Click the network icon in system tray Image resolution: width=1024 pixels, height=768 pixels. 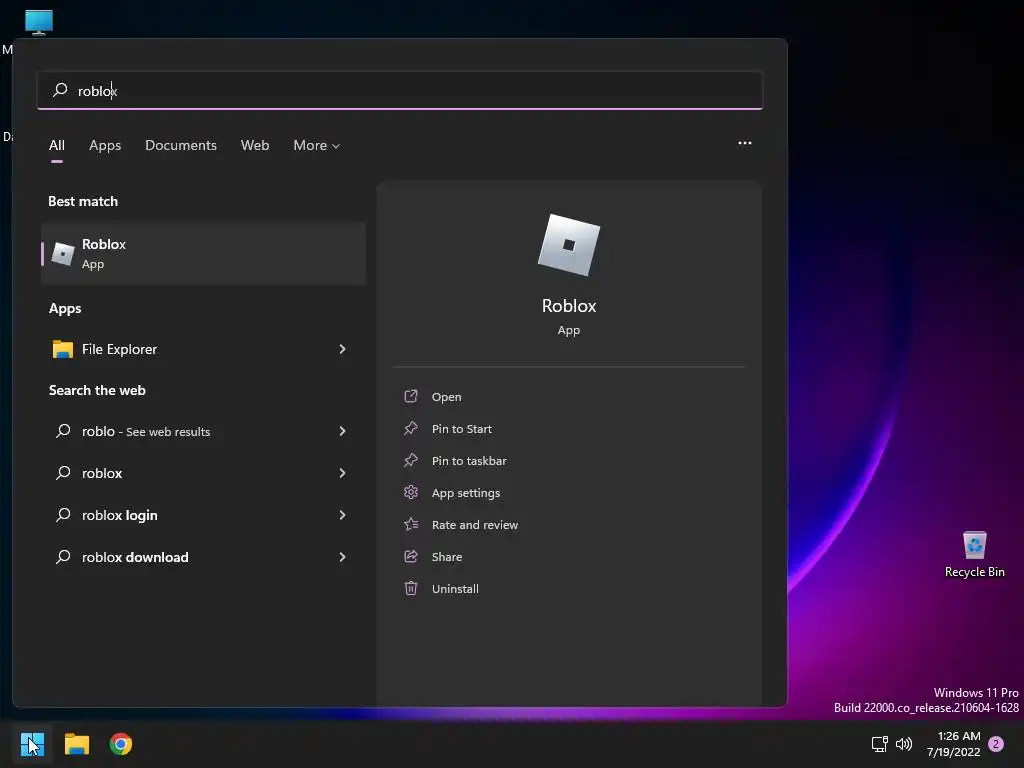tap(879, 744)
